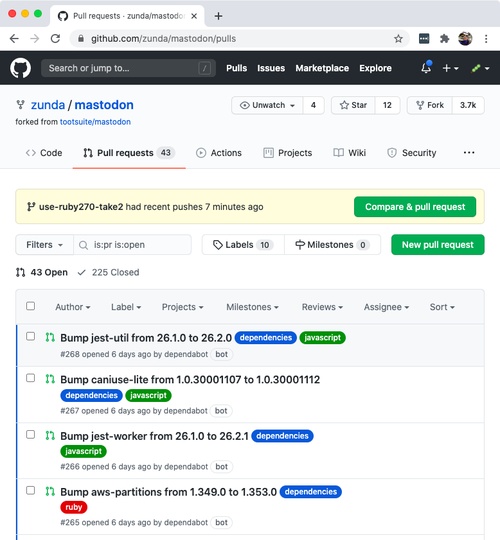Click branch icon beside use-ruby270-take2
500x540 pixels.
(x=31, y=207)
